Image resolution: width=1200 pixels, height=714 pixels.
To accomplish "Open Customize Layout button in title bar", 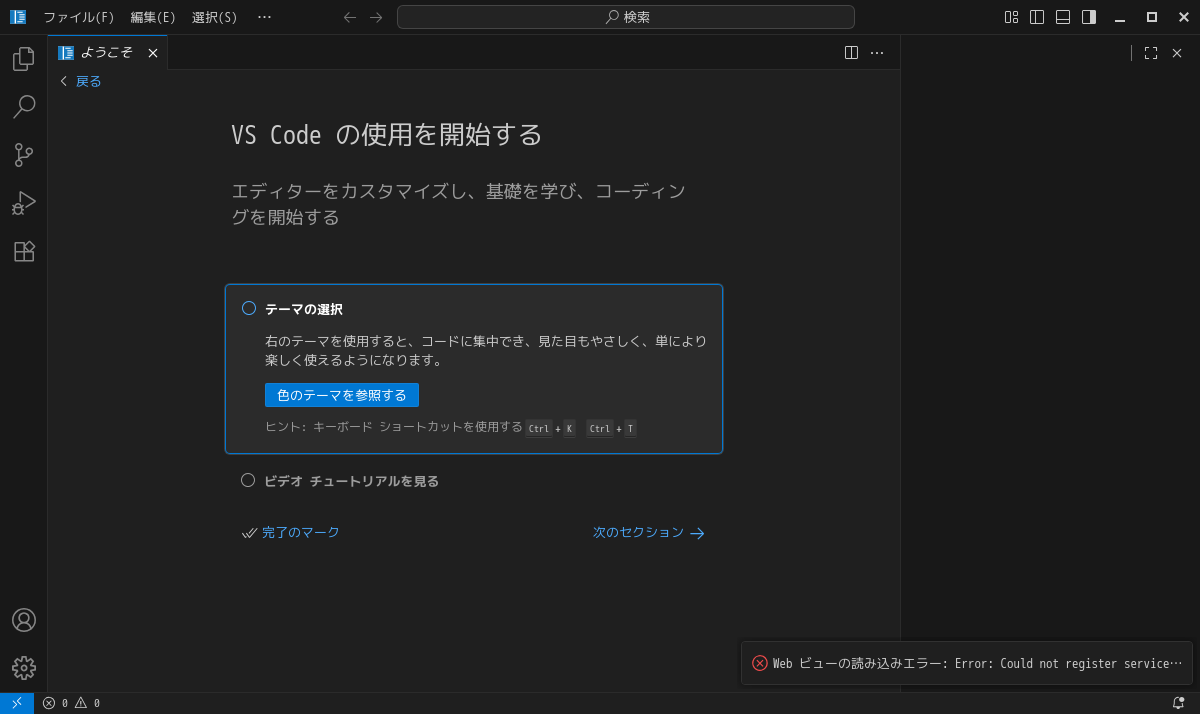I will click(1011, 17).
